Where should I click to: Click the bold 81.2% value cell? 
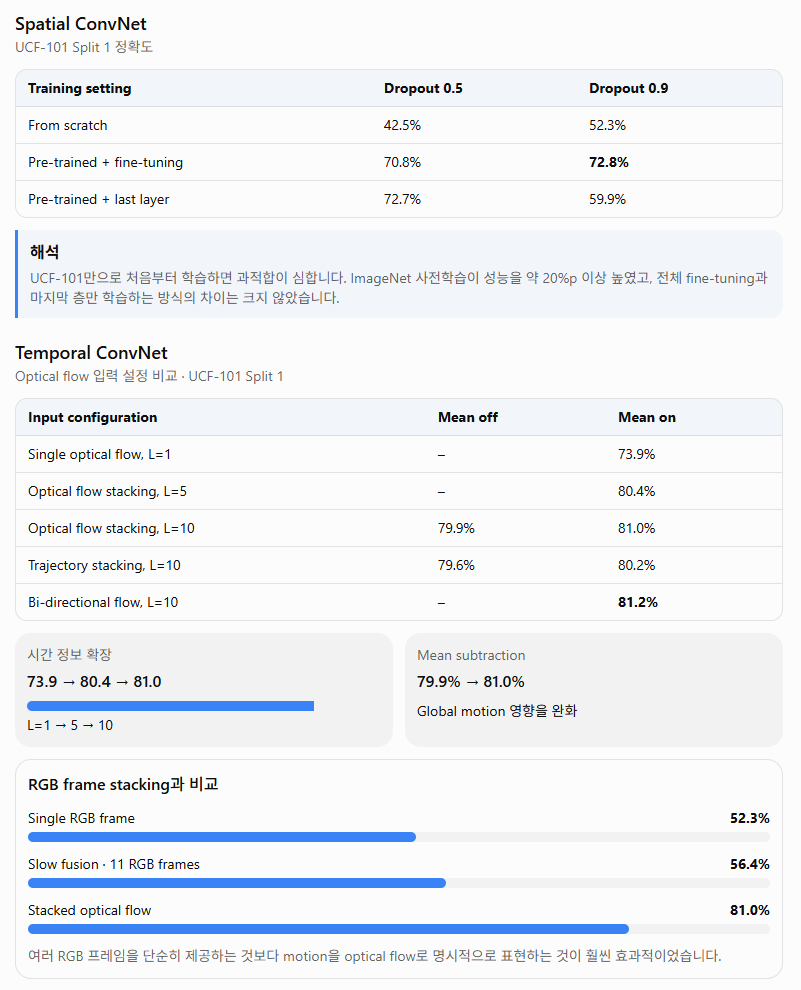pos(638,602)
